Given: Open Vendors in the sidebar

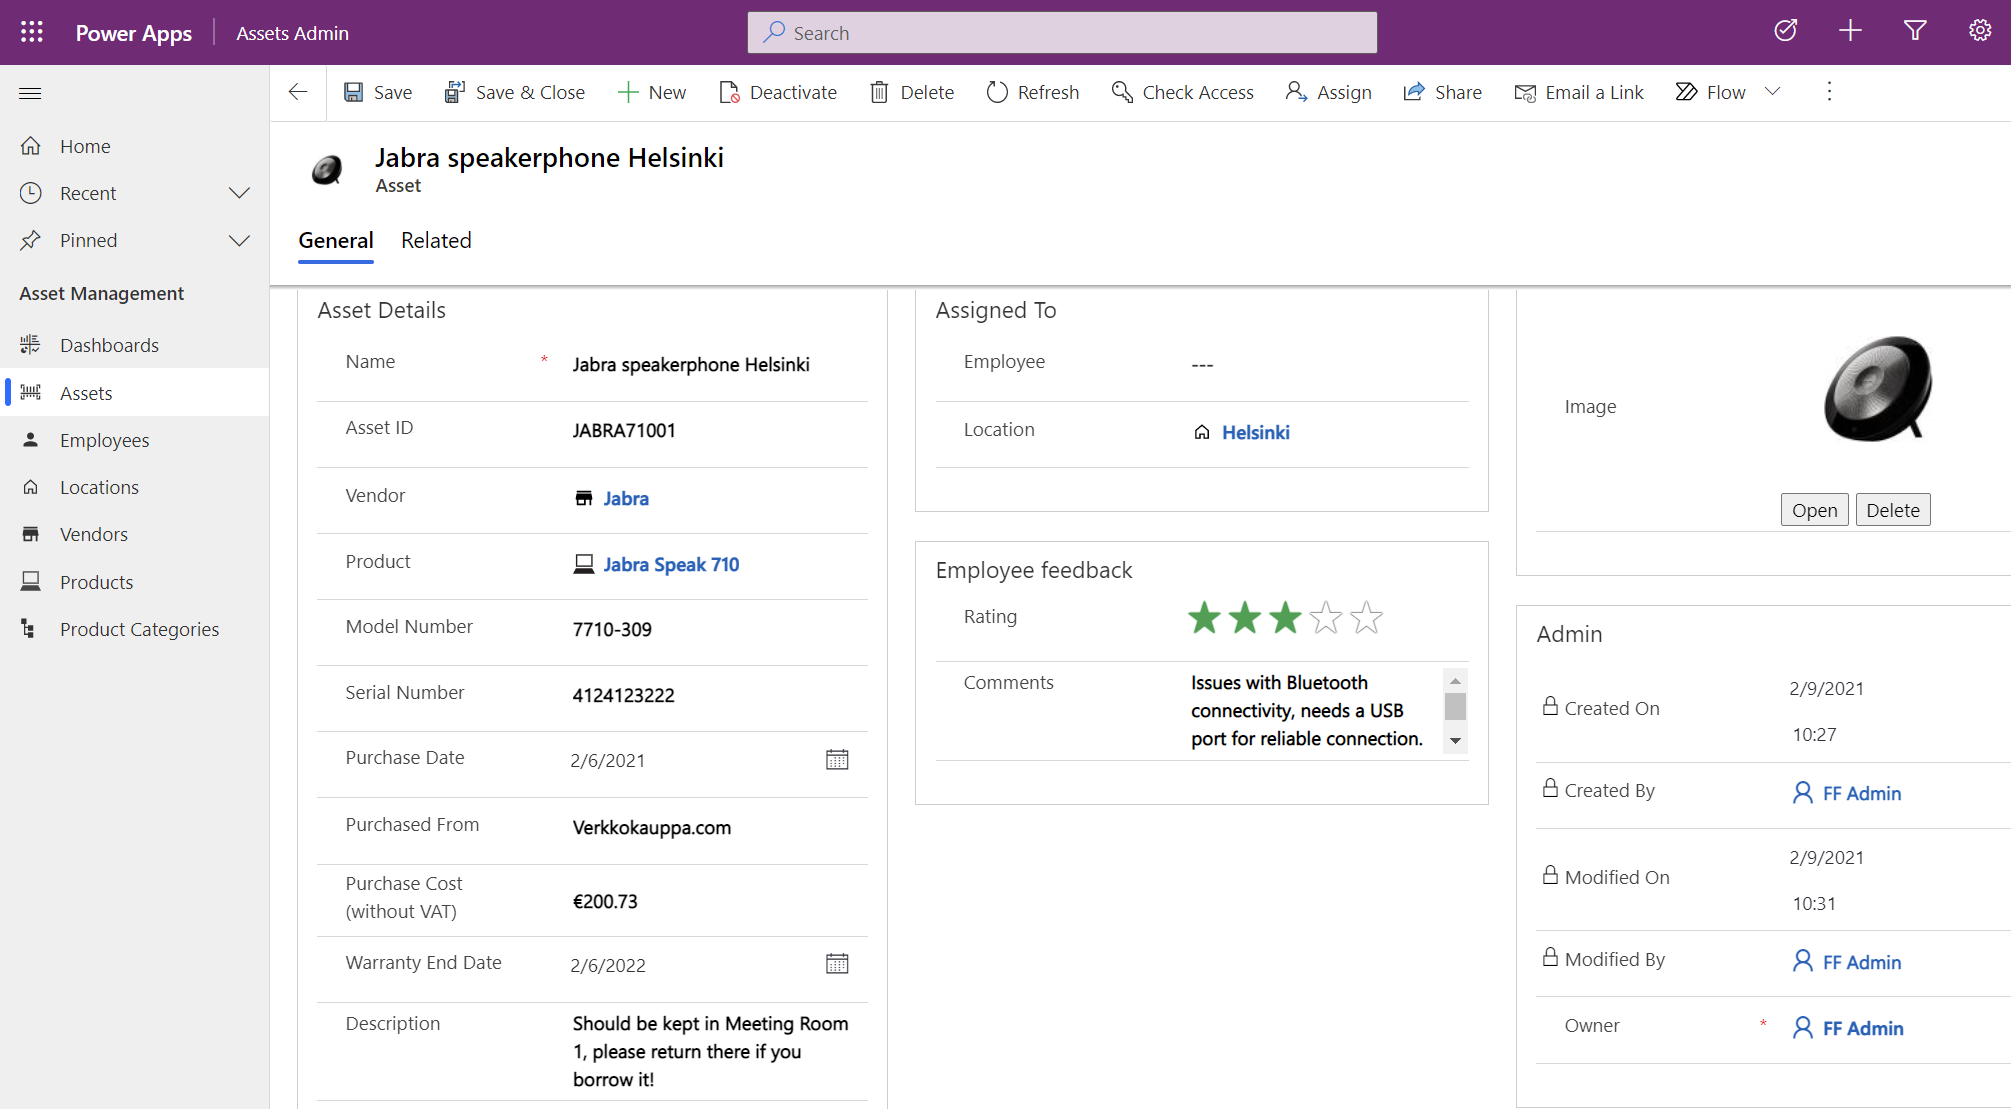Looking at the screenshot, I should tap(94, 534).
